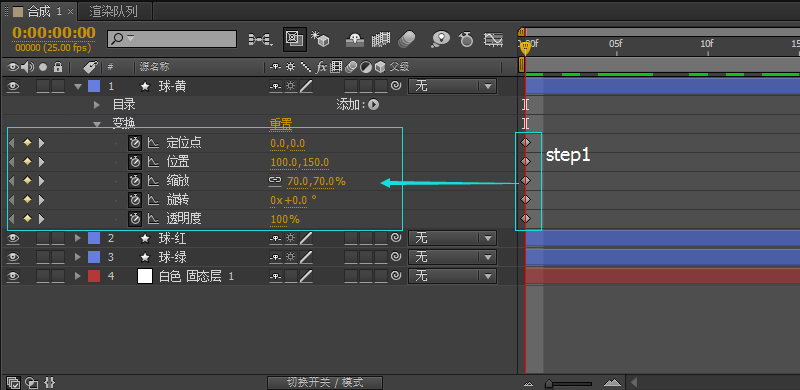This screenshot has height=390, width=800.
Task: Switch to the 合成 1 tab
Action: [x=44, y=11]
